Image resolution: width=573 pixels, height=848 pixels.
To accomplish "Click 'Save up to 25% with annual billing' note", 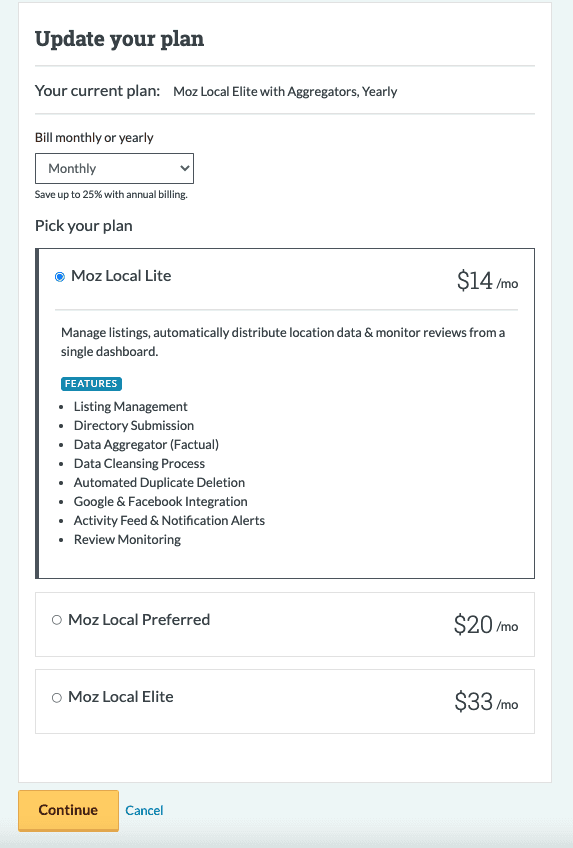I will click(111, 195).
